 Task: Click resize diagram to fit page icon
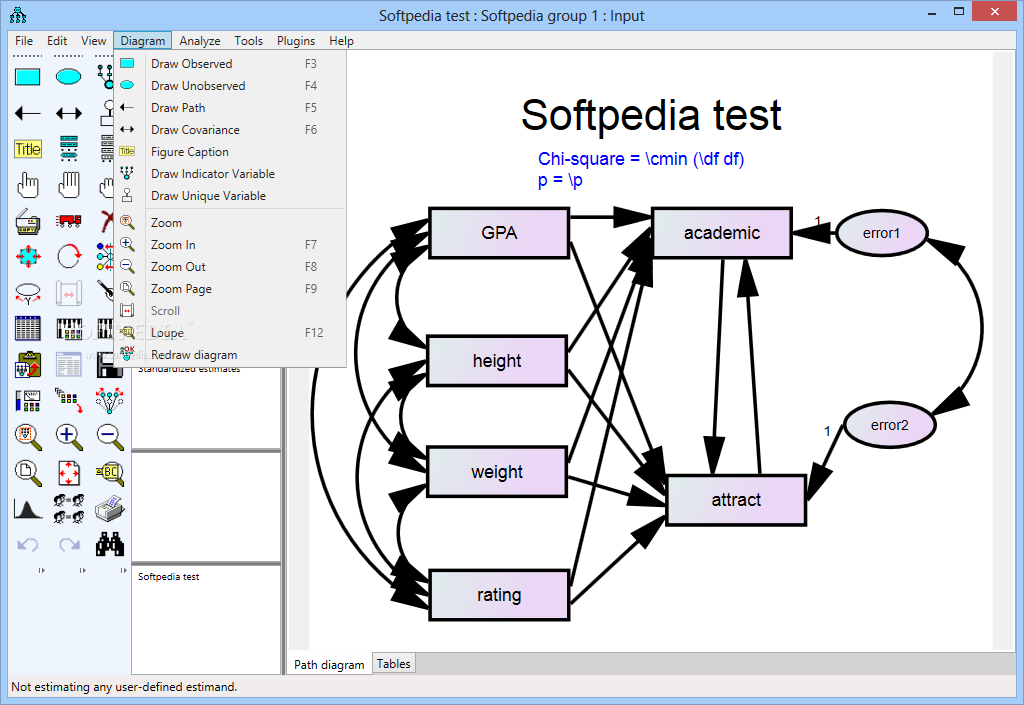tap(69, 473)
